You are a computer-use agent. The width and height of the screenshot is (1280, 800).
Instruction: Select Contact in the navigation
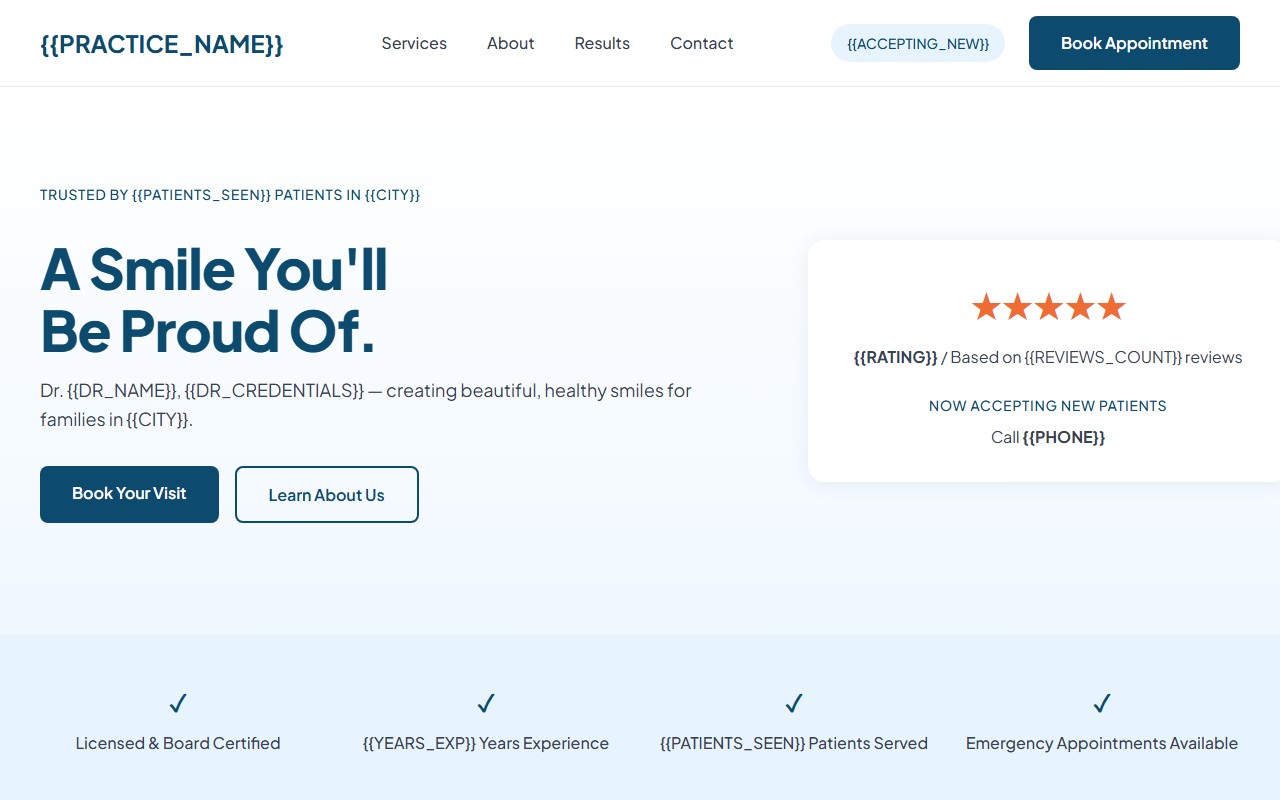(x=702, y=43)
